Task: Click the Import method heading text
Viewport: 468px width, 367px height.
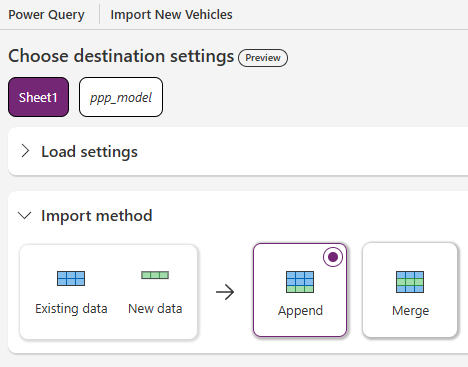Action: click(x=97, y=215)
